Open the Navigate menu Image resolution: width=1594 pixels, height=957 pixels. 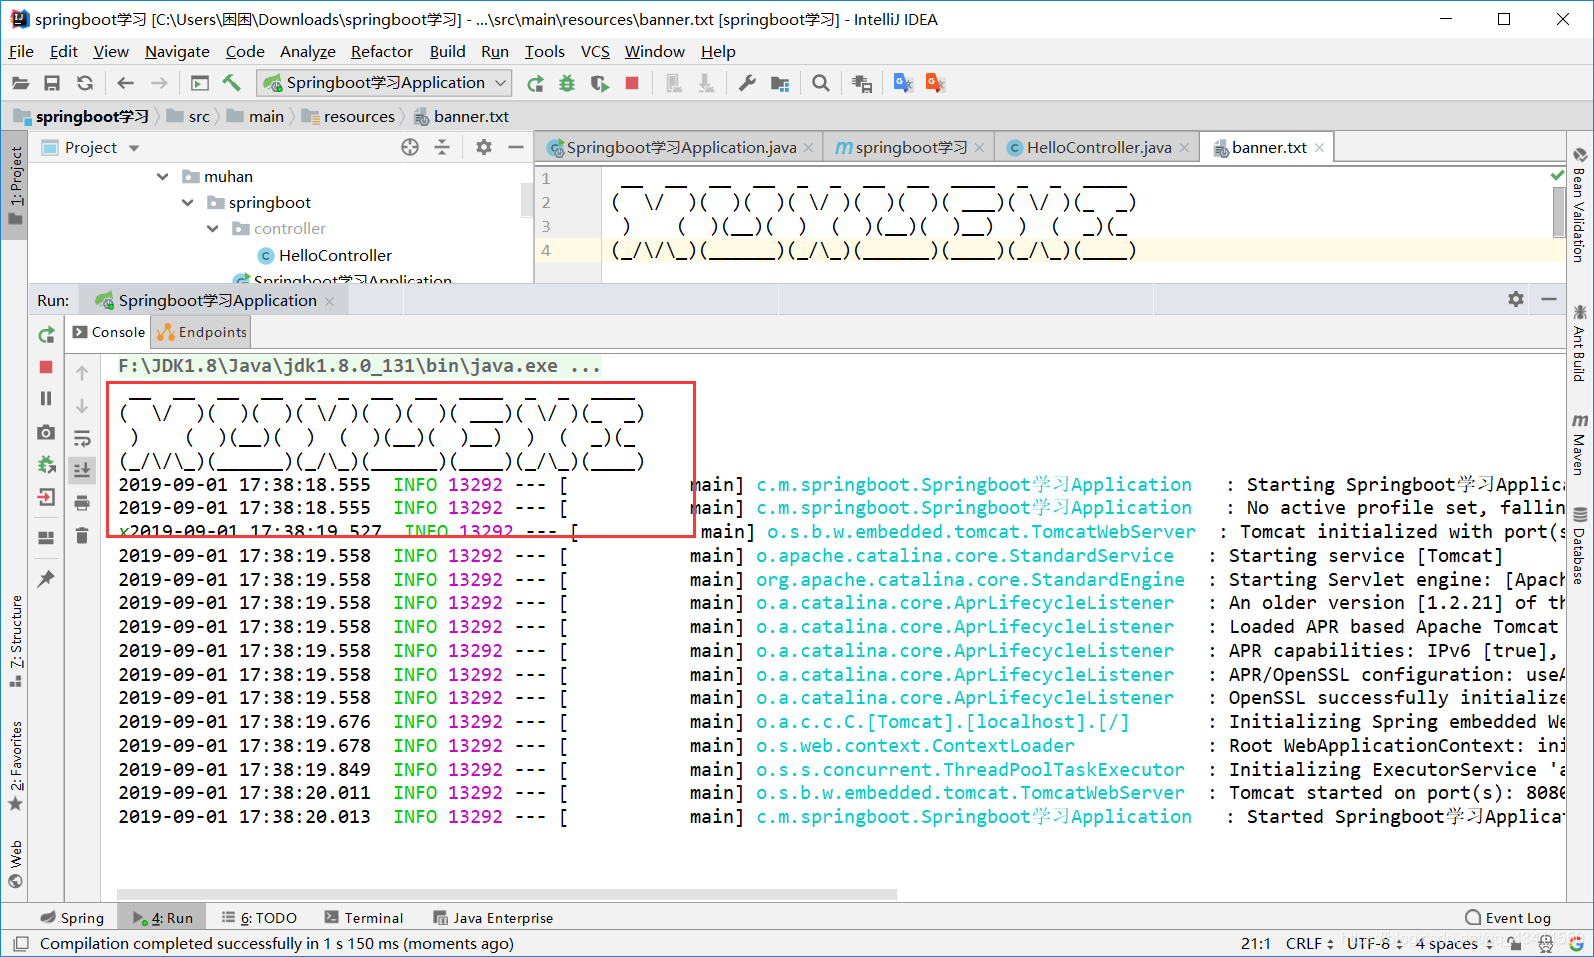point(177,51)
